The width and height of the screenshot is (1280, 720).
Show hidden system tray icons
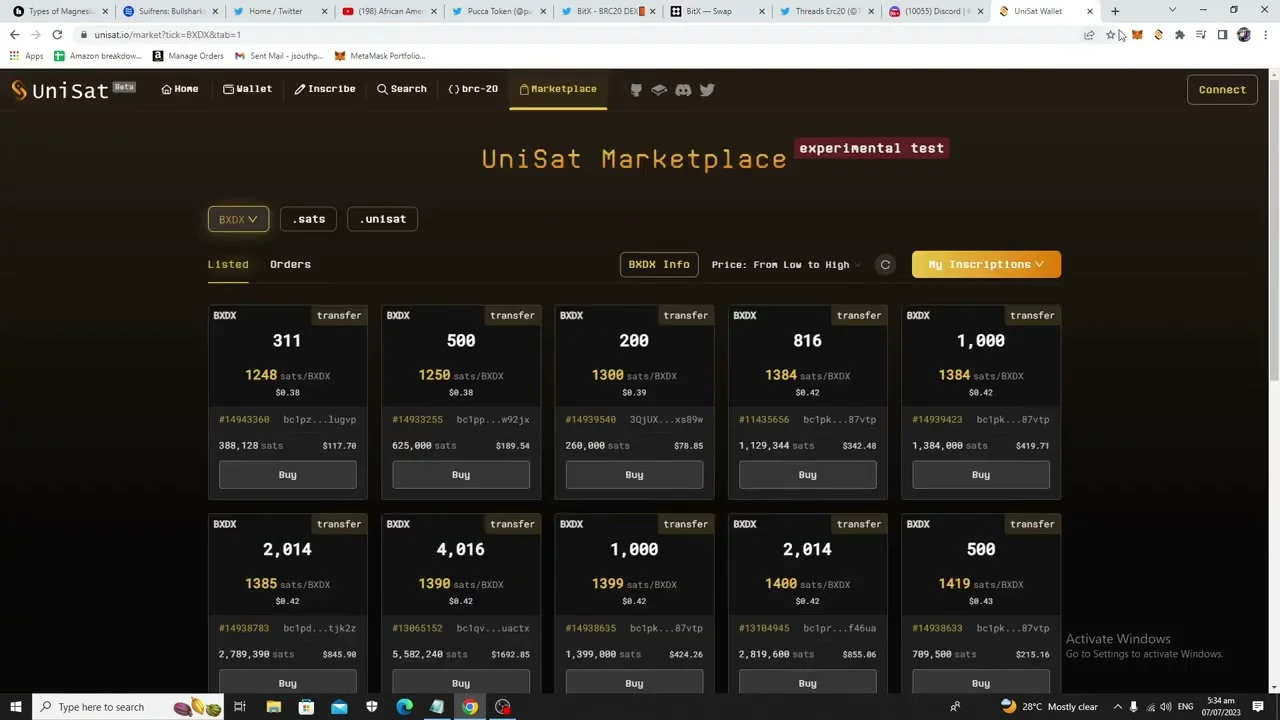pos(1118,707)
